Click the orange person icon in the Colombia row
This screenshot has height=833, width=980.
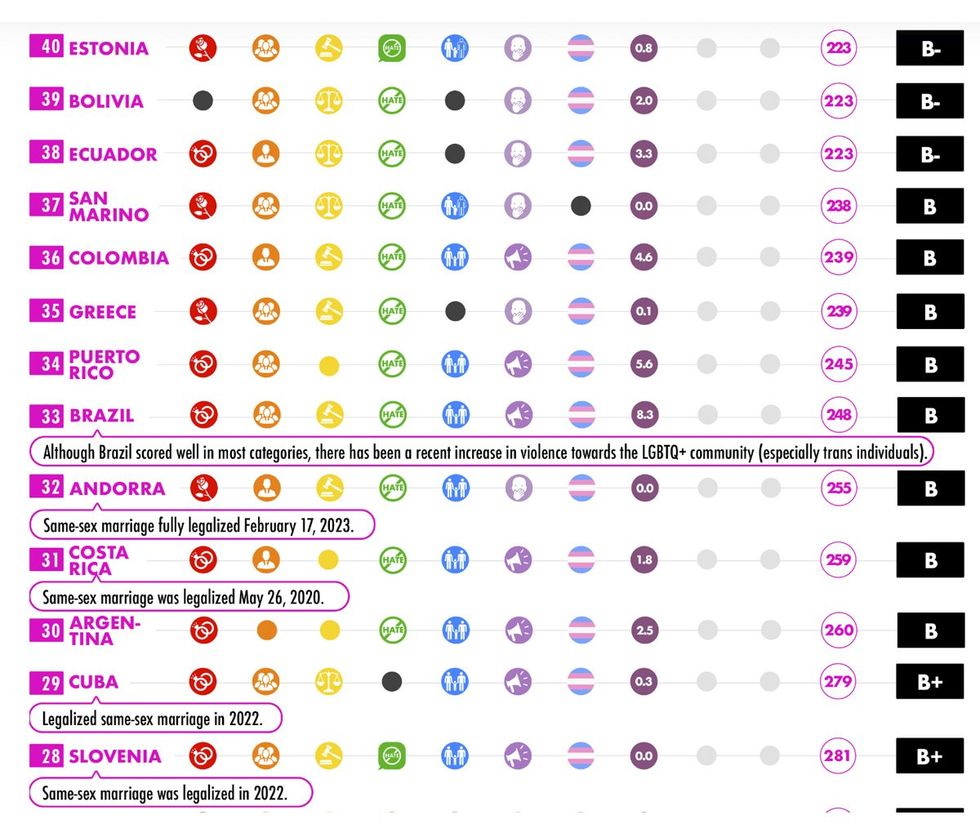(x=266, y=257)
